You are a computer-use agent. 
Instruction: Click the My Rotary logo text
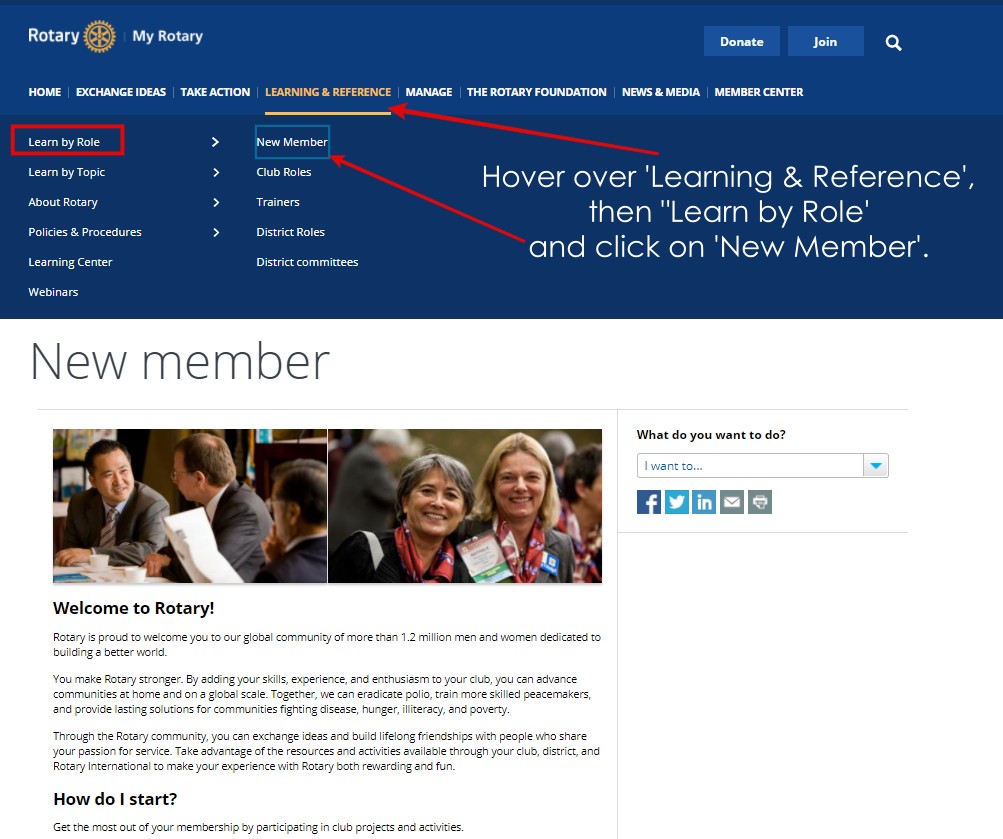[167, 35]
